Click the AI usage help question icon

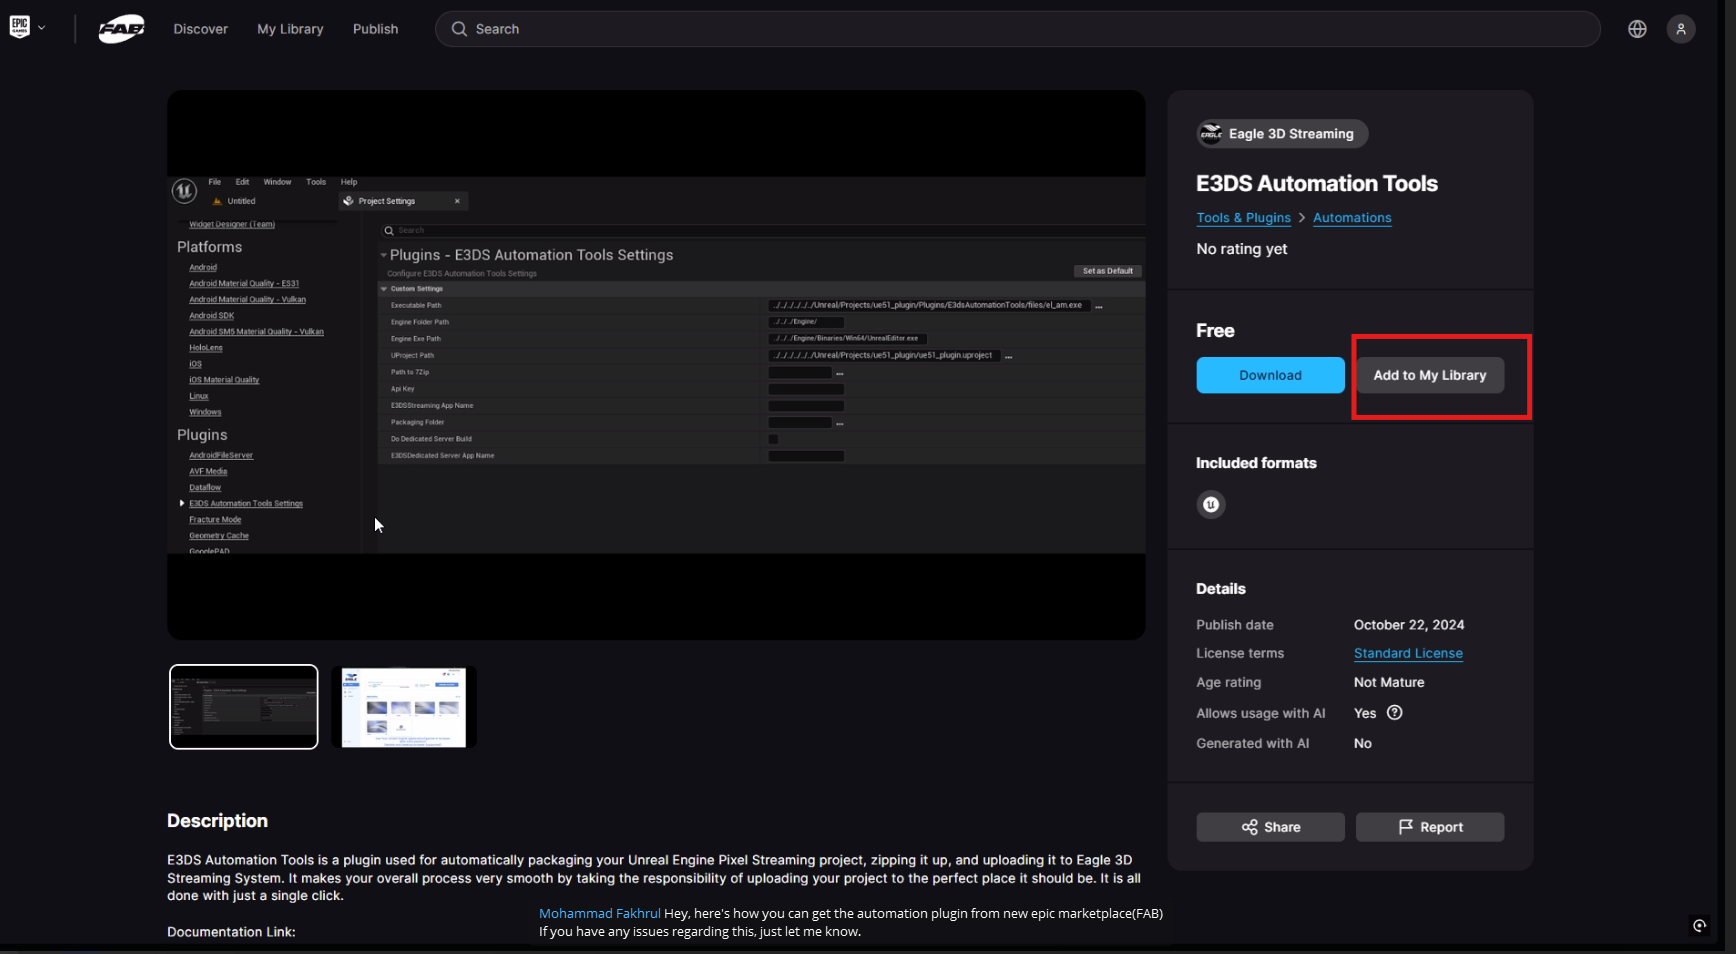tap(1394, 713)
